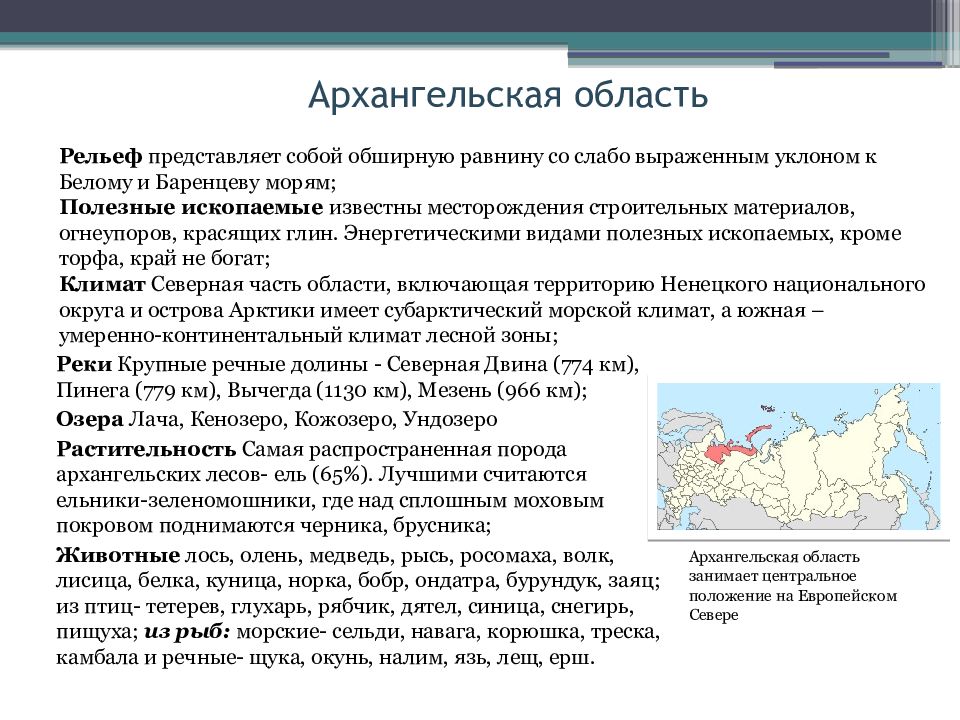Click the bold word 'Реки'
960x720 pixels.
pos(84,364)
